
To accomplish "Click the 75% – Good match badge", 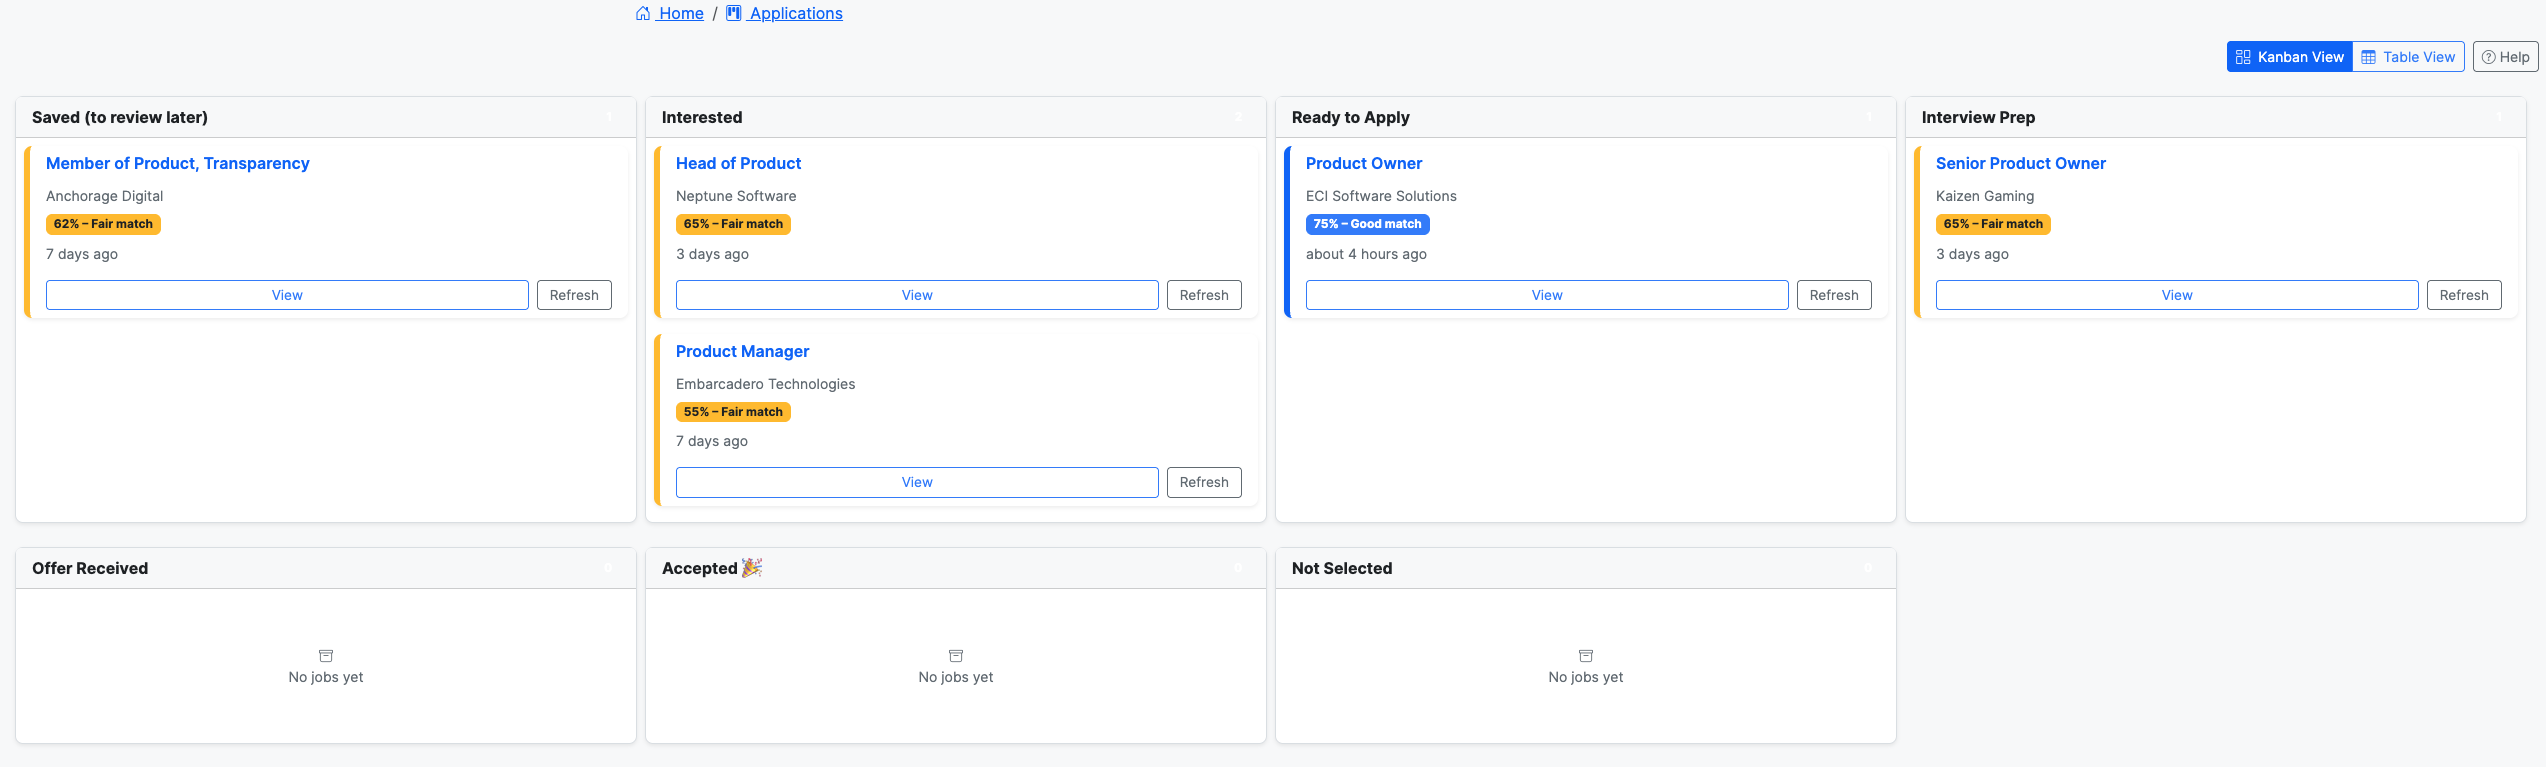I will pyautogui.click(x=1367, y=224).
